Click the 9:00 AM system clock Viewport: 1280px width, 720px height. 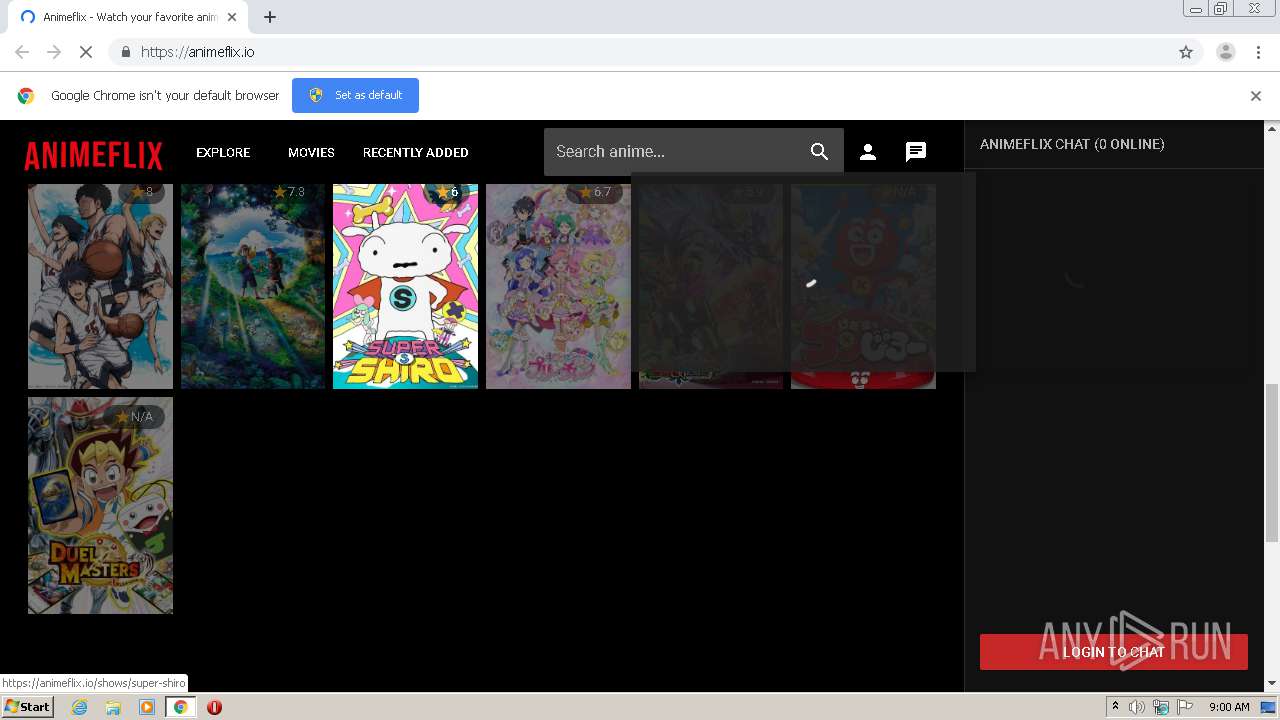[1229, 707]
